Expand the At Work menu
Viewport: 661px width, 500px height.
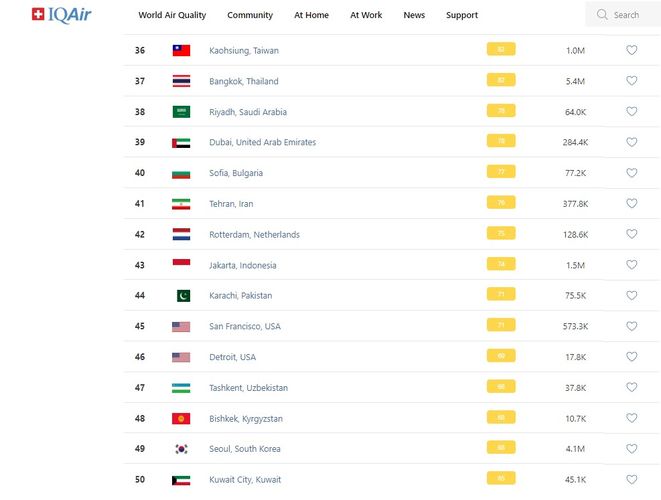[x=366, y=15]
